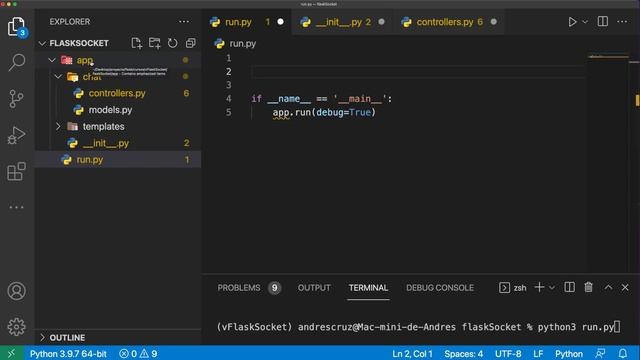This screenshot has width=640, height=360.
Task: Open the Run and Debug view
Action: point(16,135)
